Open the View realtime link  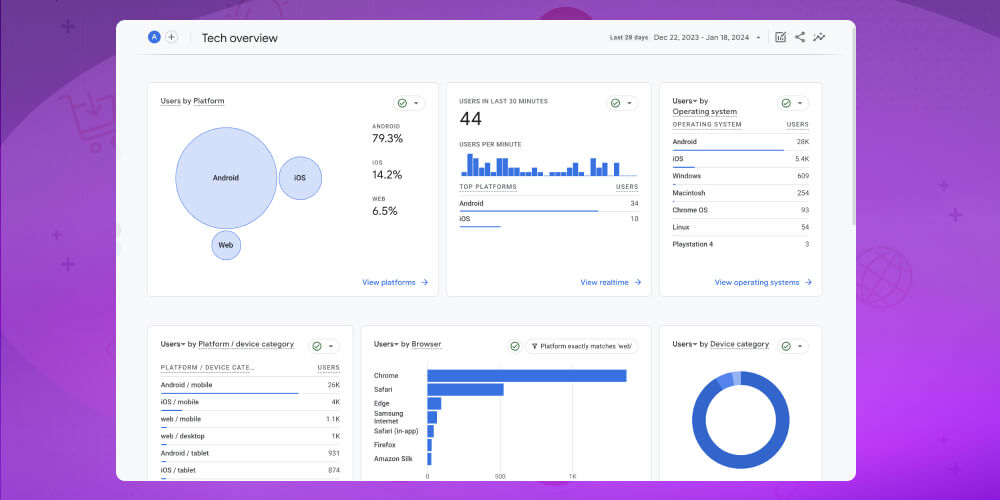[610, 282]
